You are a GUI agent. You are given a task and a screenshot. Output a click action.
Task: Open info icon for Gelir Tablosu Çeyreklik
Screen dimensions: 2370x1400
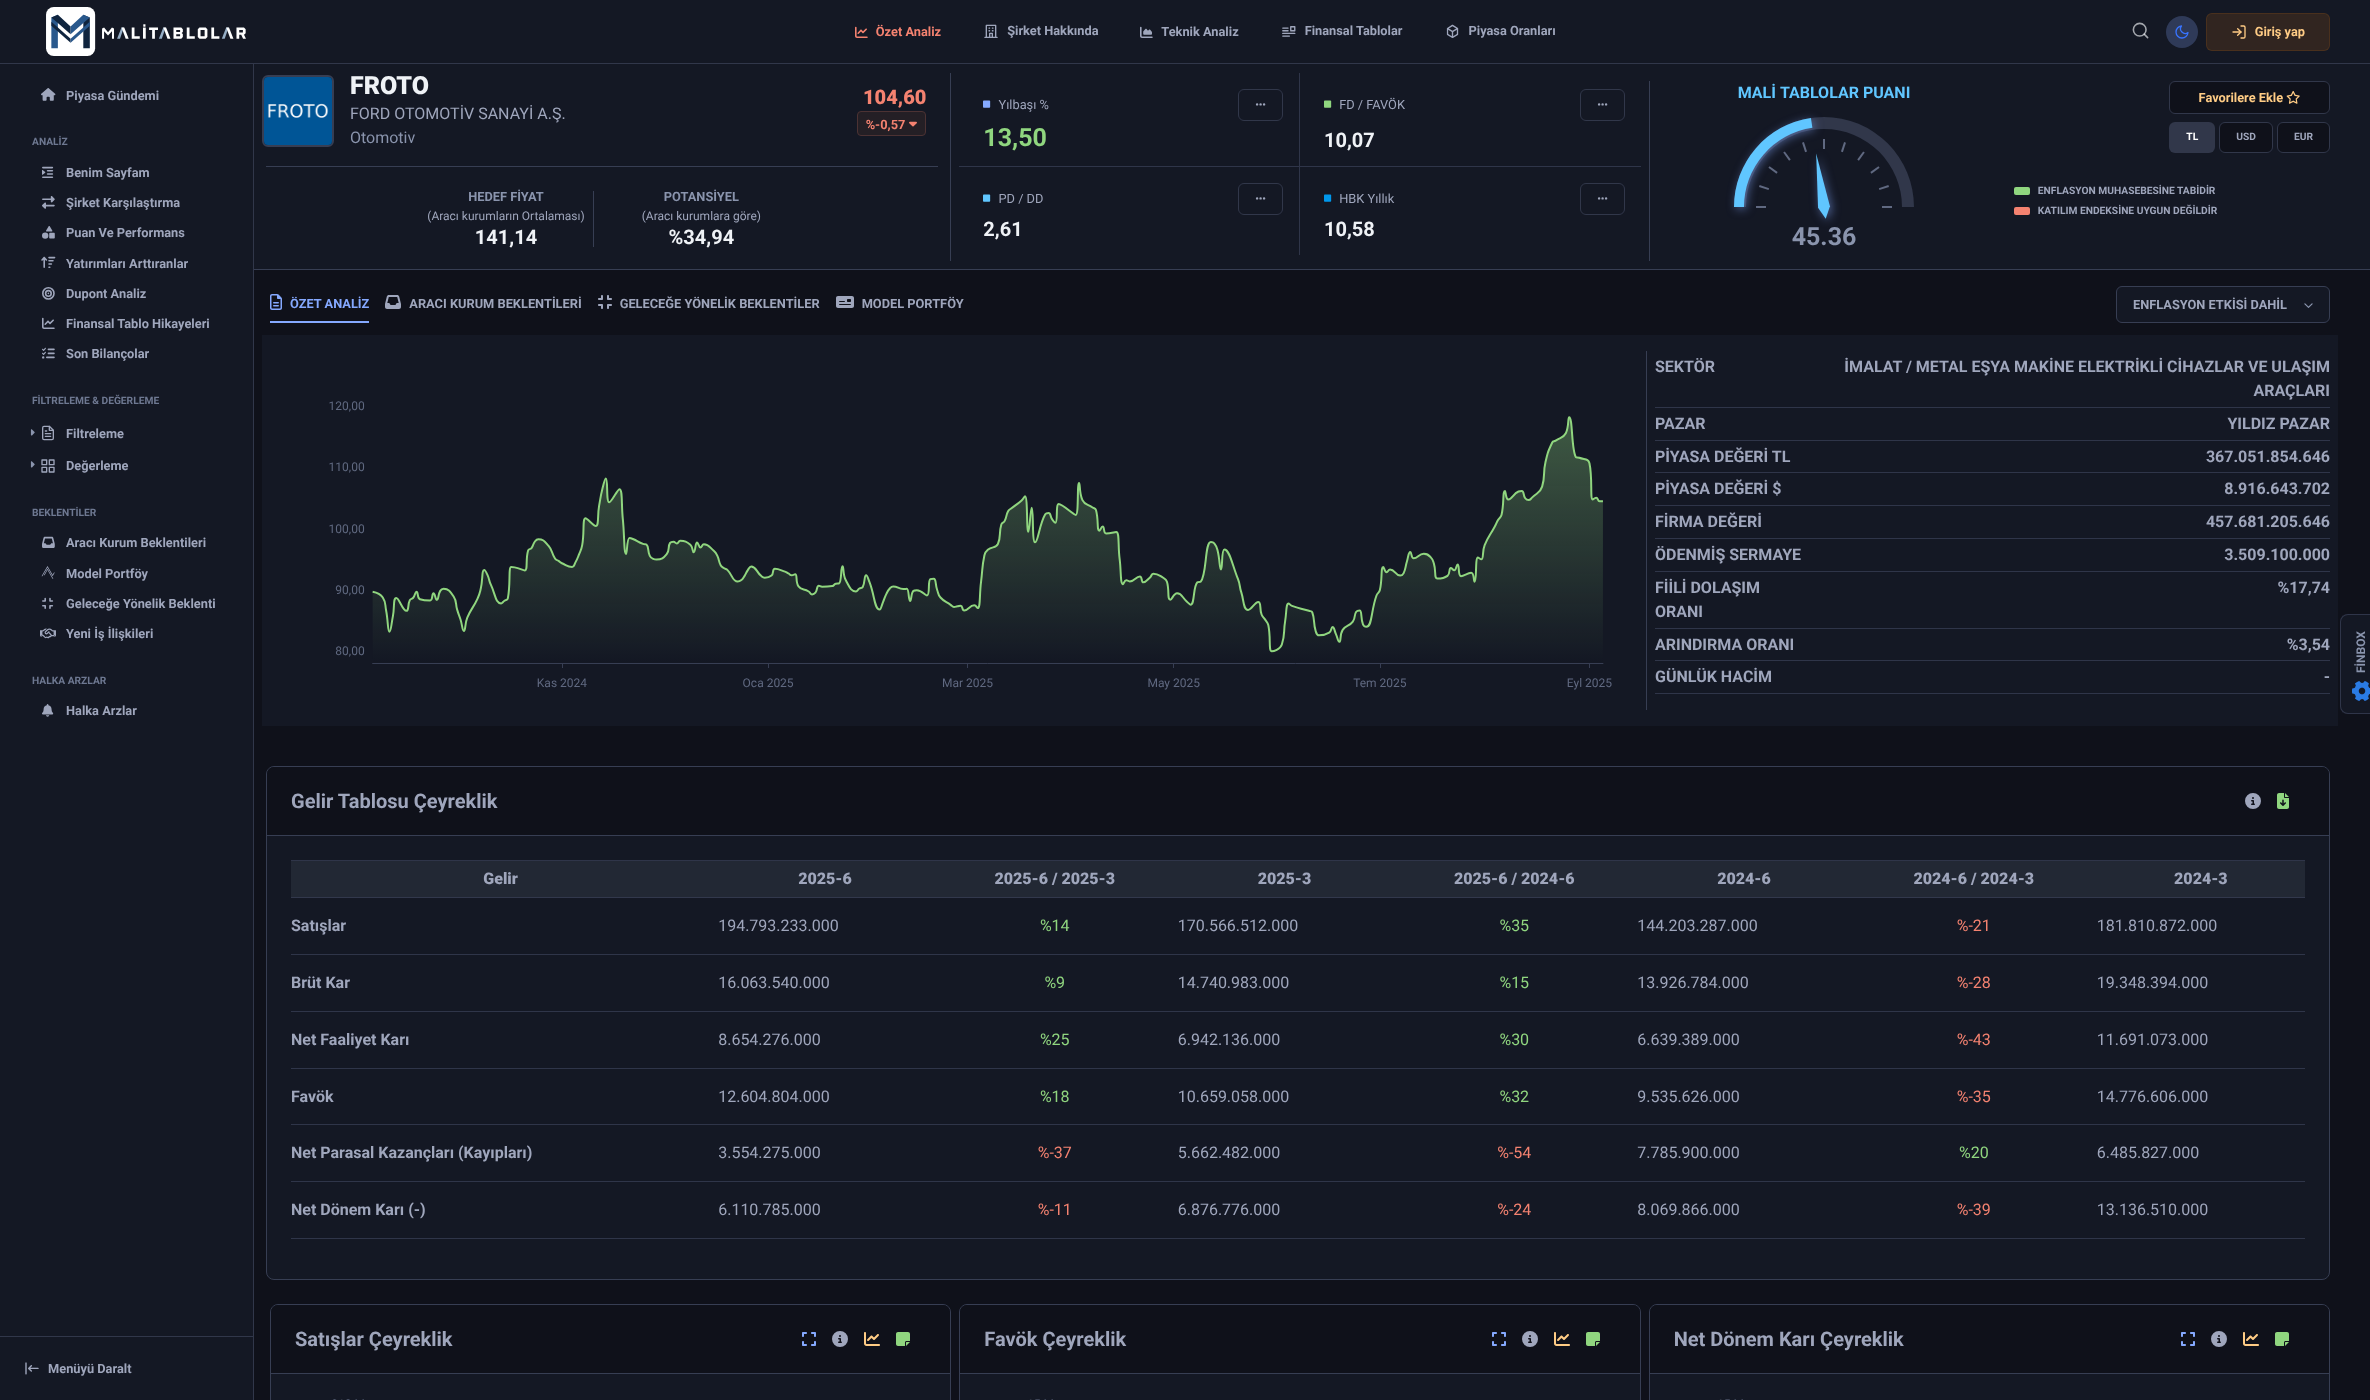pyautogui.click(x=2252, y=801)
